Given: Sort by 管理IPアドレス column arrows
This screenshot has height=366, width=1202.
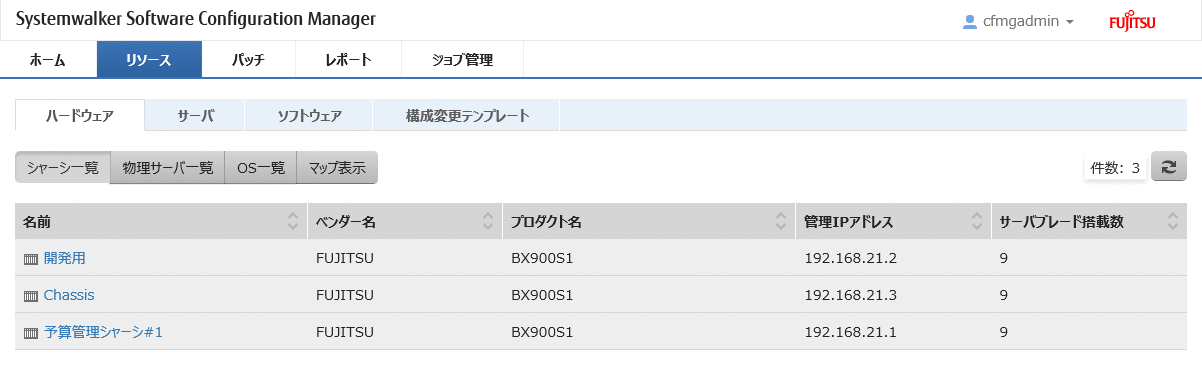Looking at the screenshot, I should point(976,222).
